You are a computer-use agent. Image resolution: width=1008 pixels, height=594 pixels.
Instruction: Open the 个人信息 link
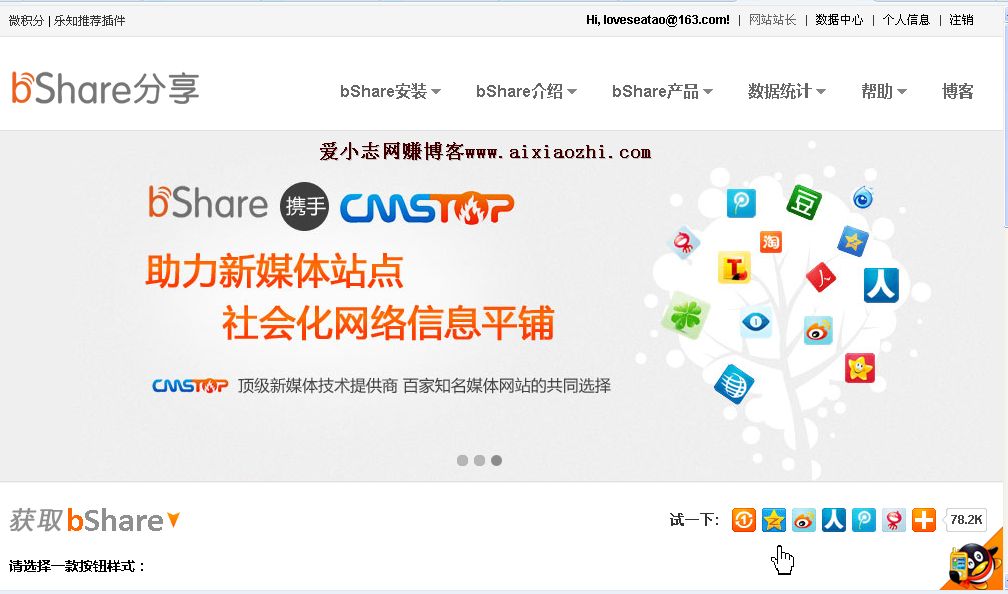click(906, 20)
